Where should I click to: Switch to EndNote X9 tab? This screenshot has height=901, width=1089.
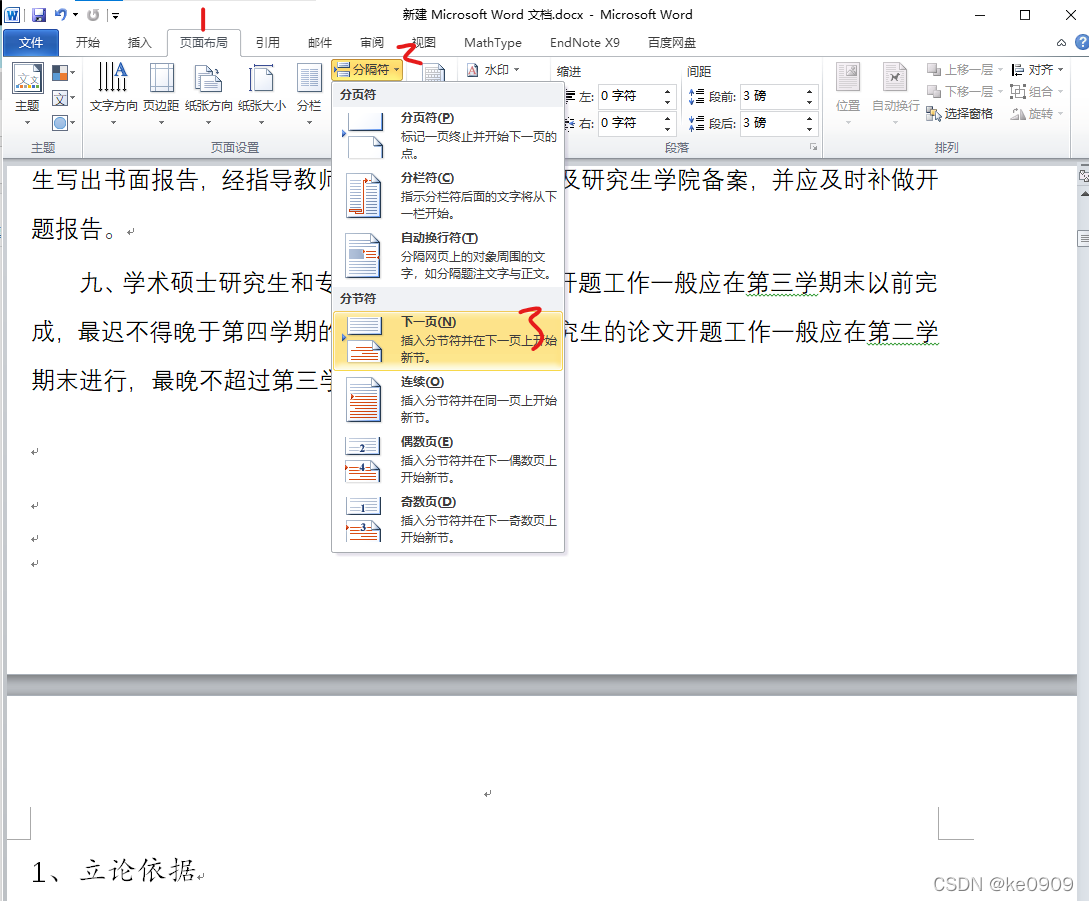(584, 42)
